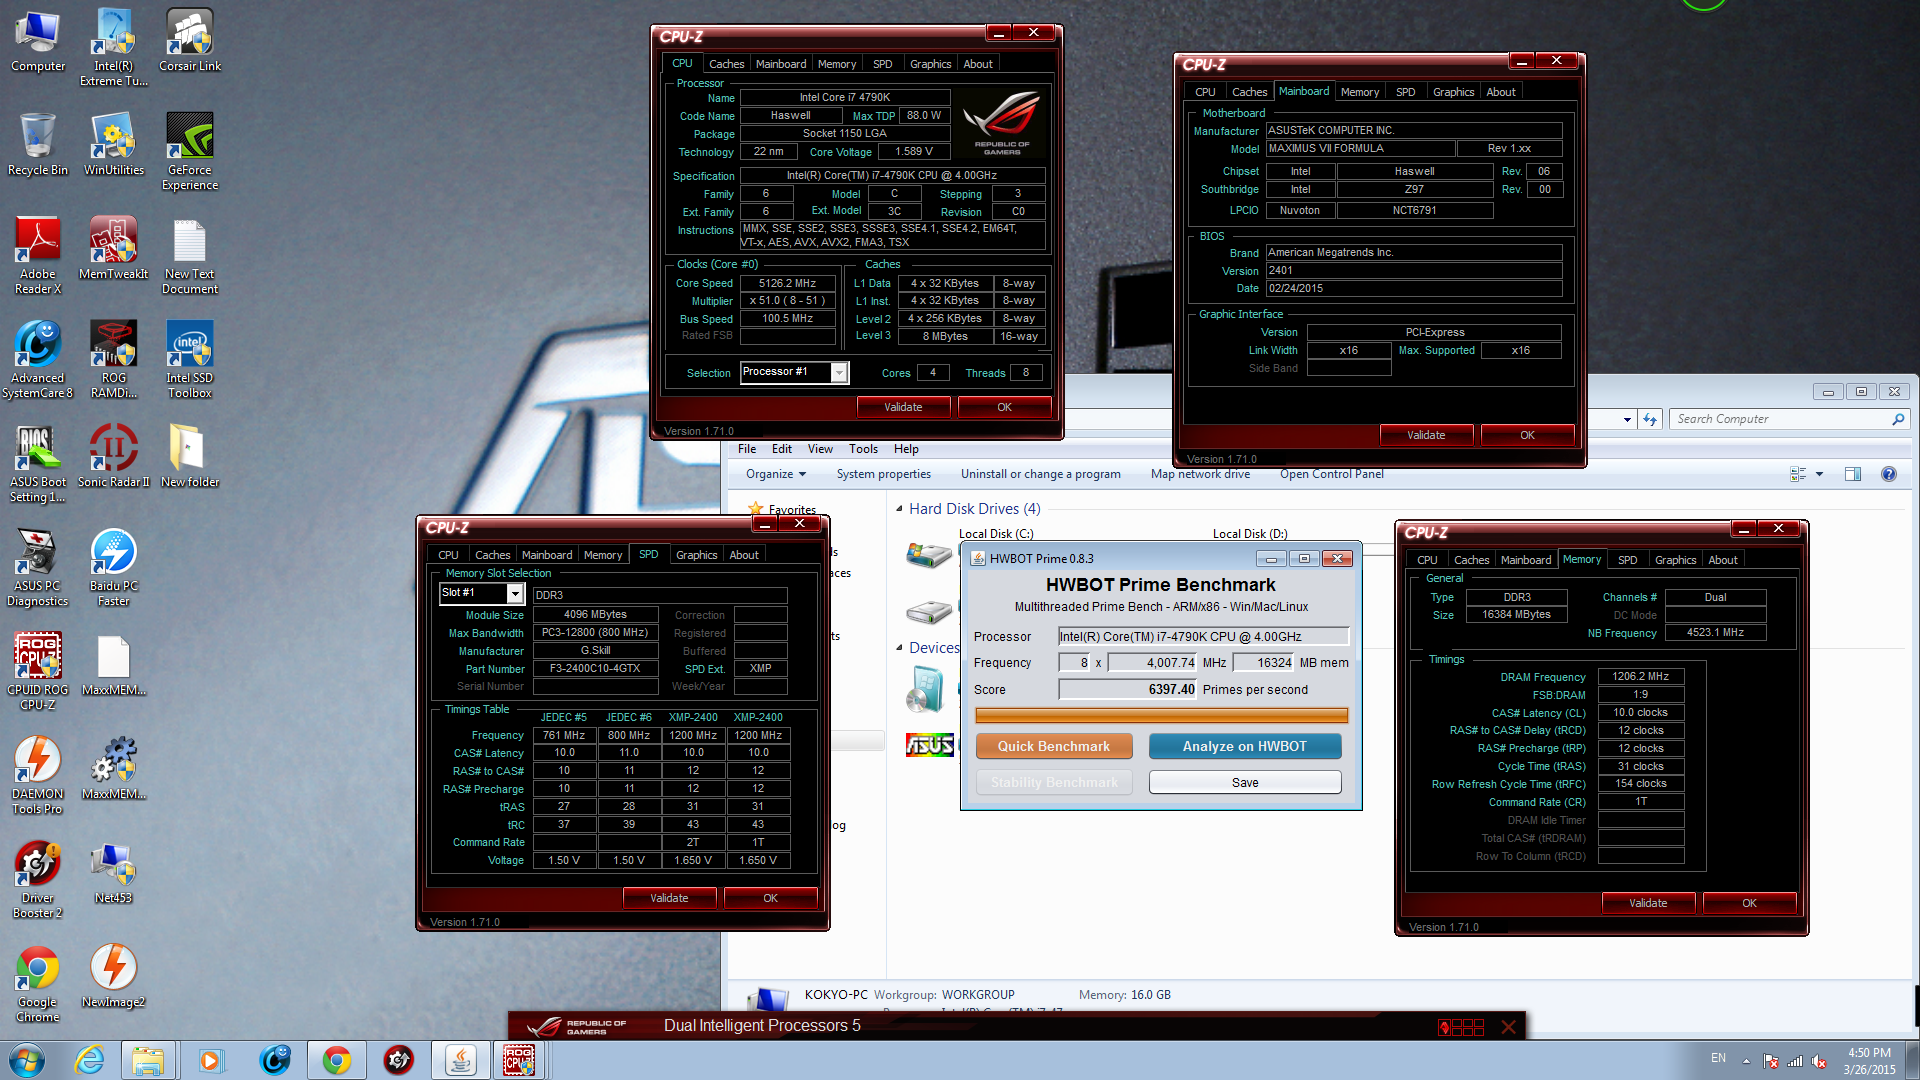Launch CPUID ROG CPU-Z desktop shortcut

[38, 672]
